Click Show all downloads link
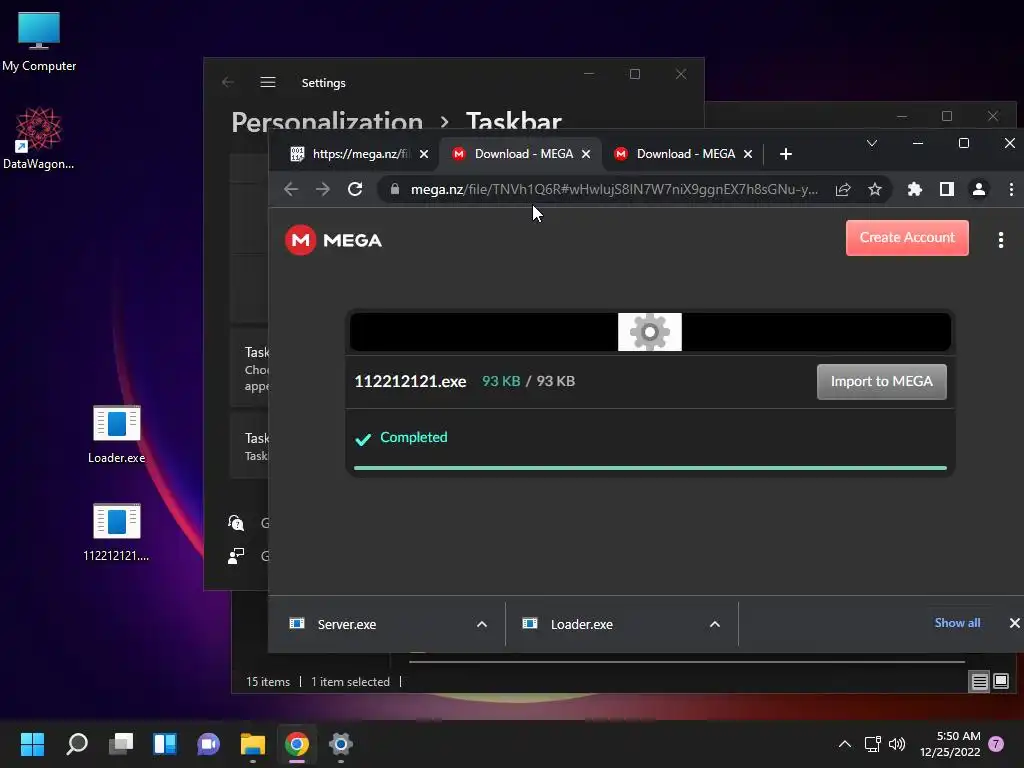This screenshot has width=1024, height=768. (957, 623)
